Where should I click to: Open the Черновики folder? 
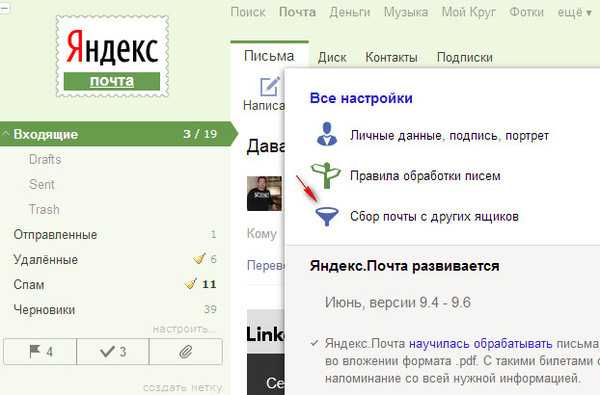tap(44, 310)
